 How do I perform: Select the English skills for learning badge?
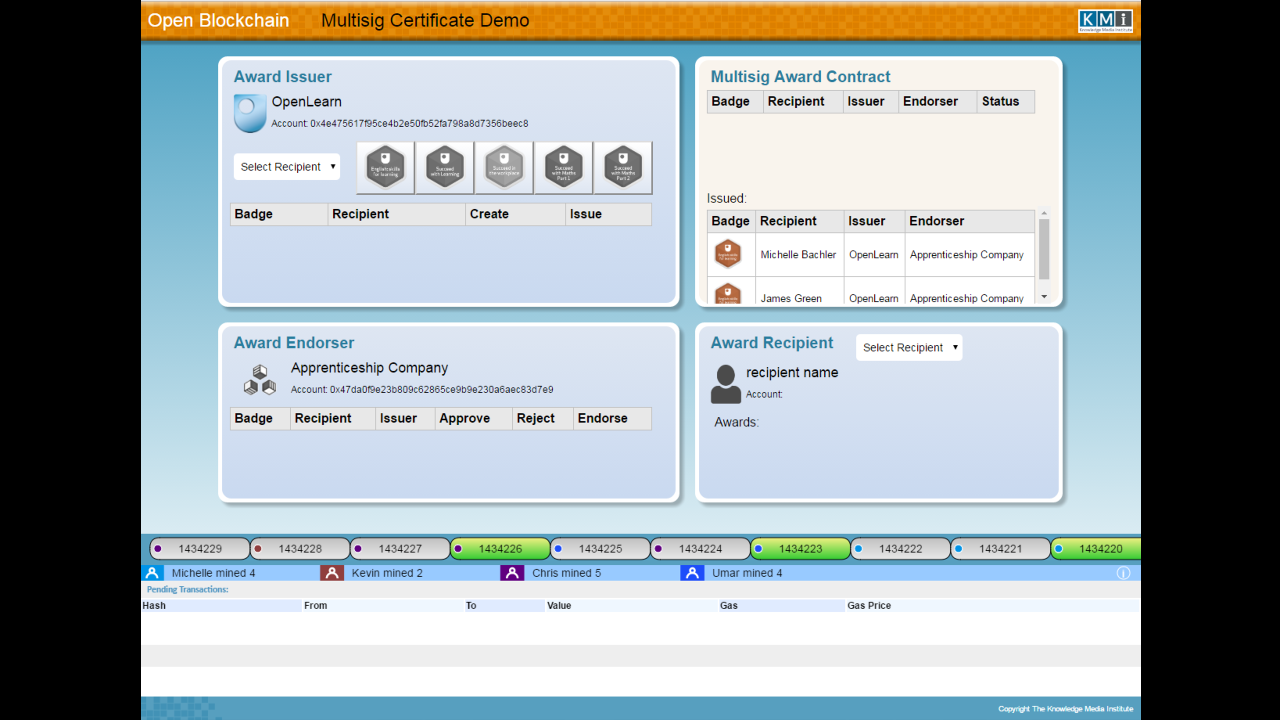385,167
